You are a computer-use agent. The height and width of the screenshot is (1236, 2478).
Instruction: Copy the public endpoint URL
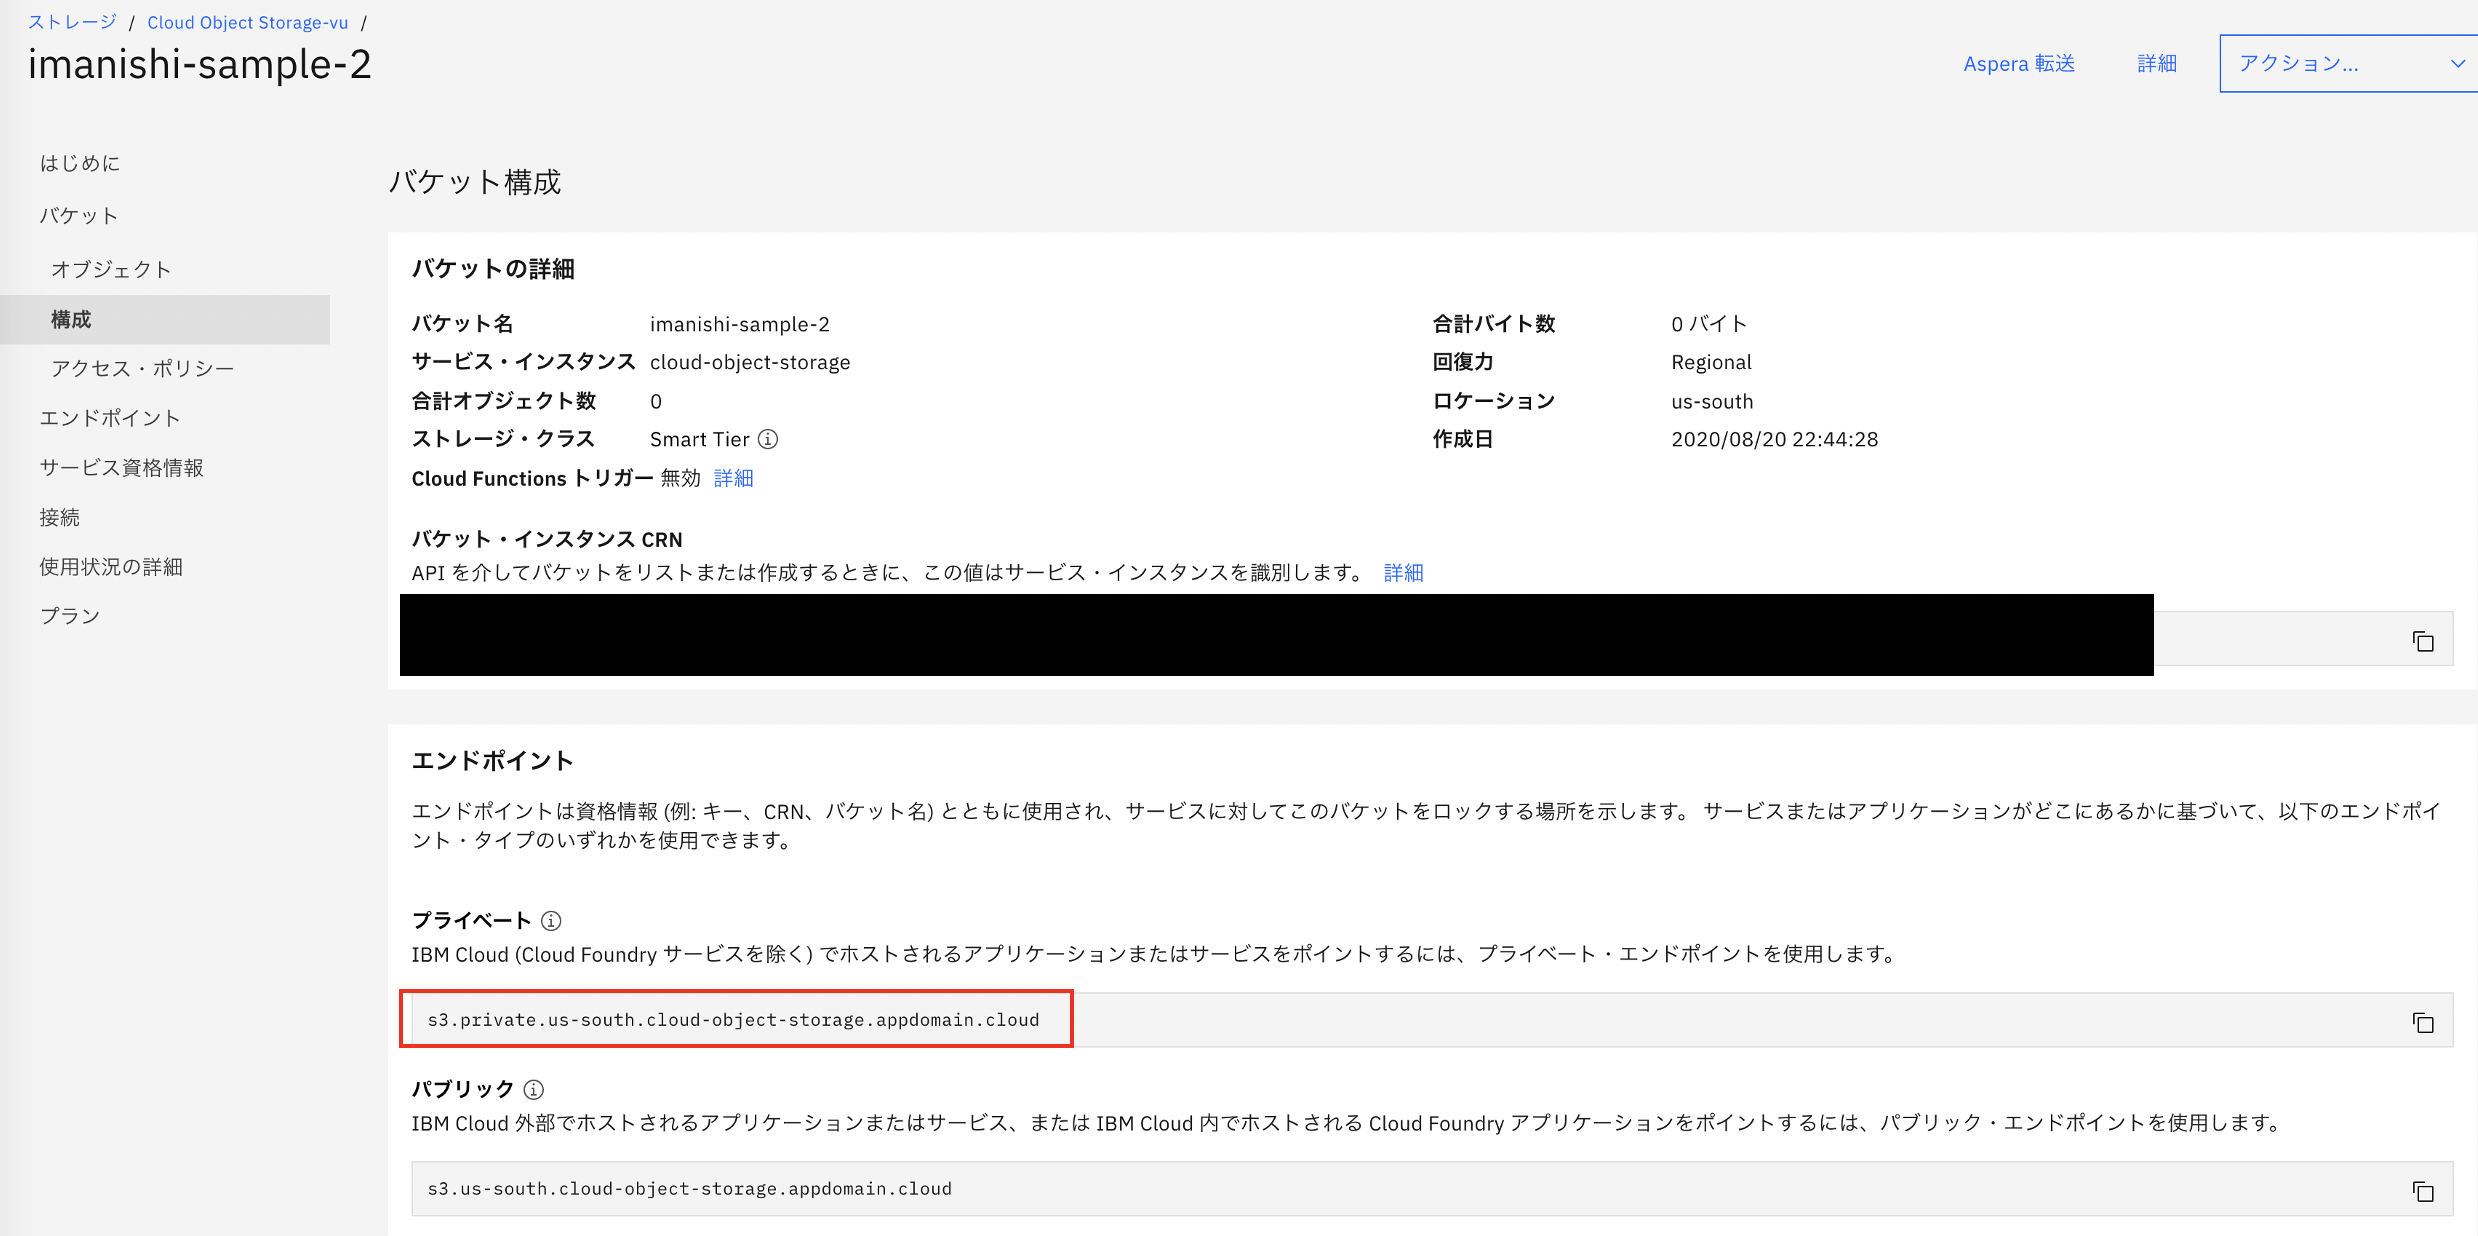click(2422, 1191)
